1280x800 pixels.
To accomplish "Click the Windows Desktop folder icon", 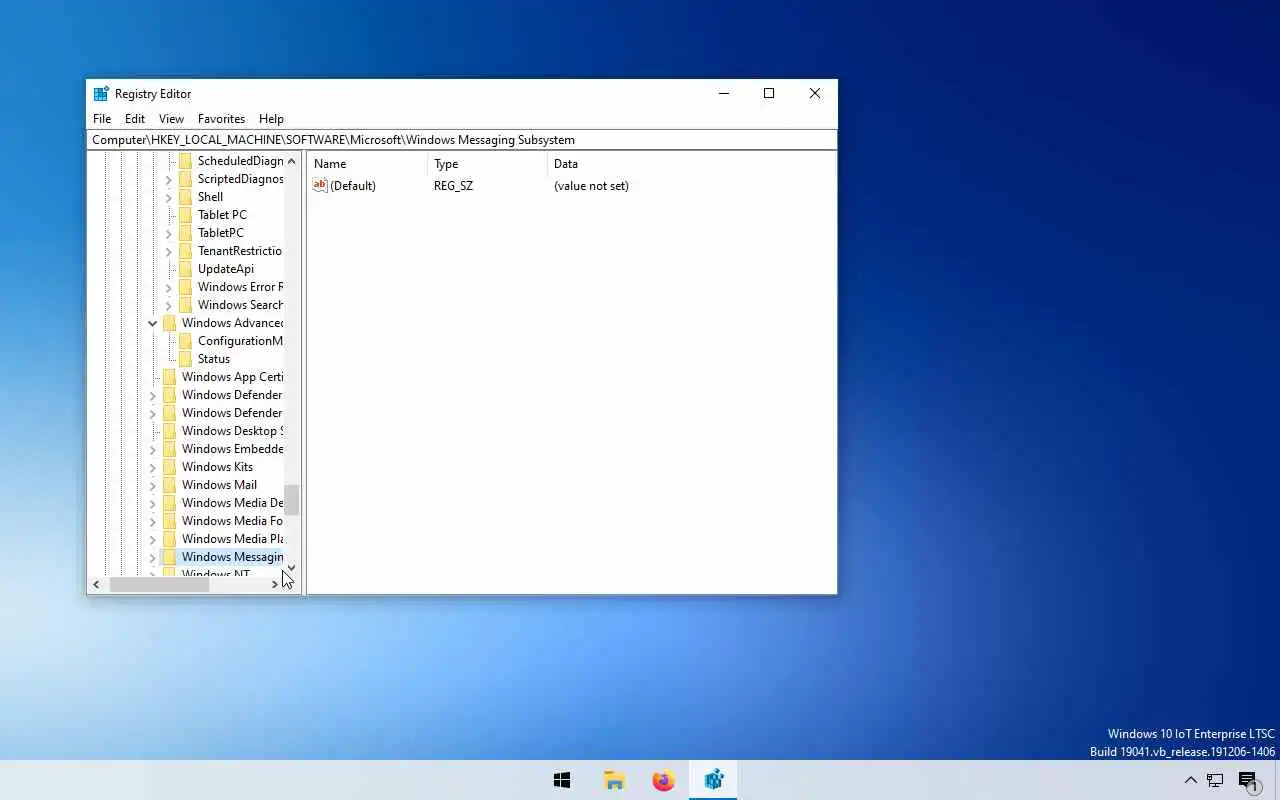I will 169,431.
